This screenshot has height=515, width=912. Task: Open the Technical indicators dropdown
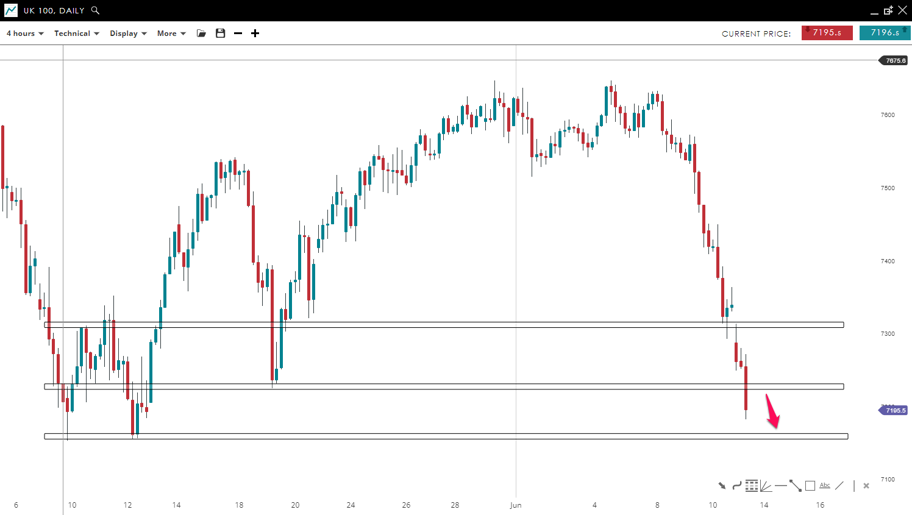click(x=76, y=33)
